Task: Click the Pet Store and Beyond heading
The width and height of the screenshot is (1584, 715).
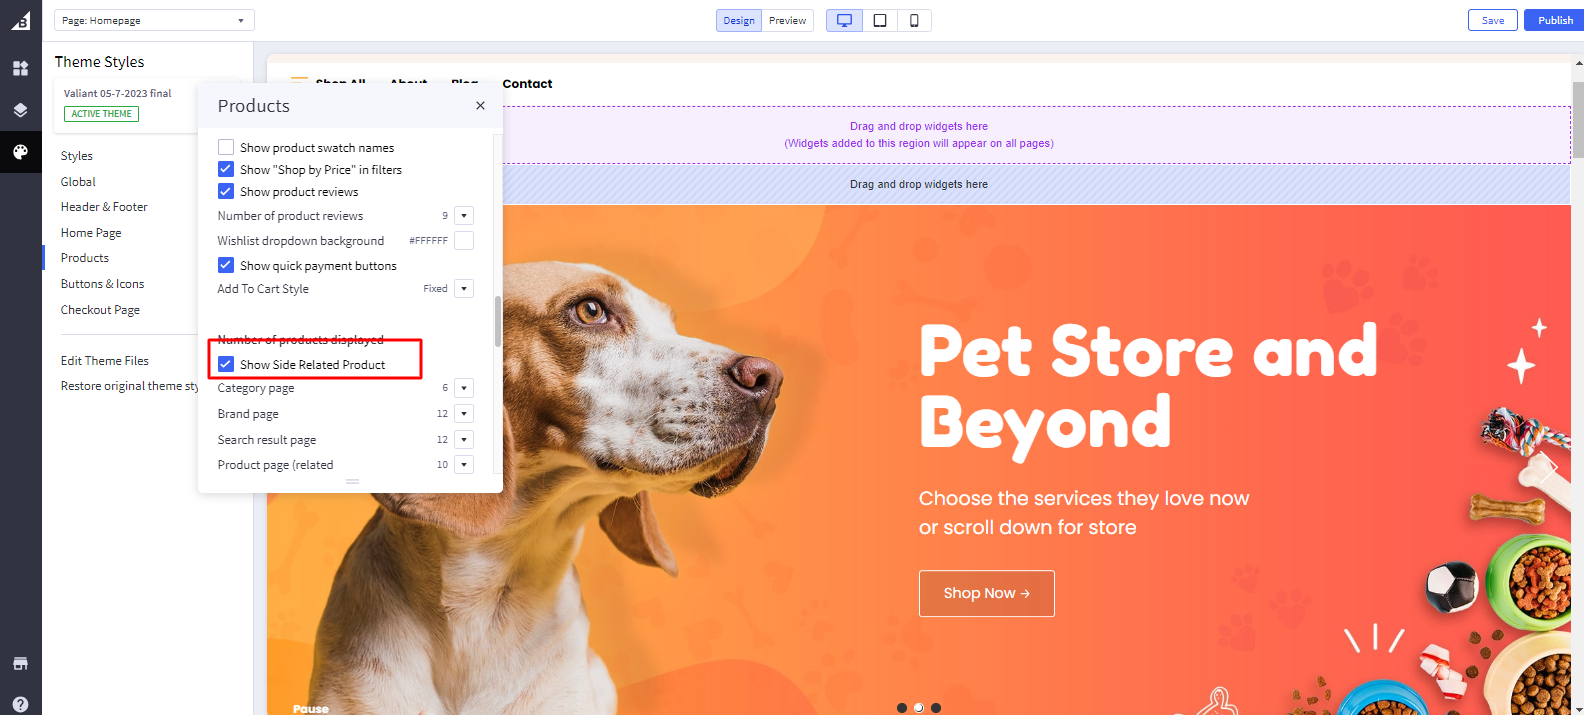Action: (x=1148, y=388)
